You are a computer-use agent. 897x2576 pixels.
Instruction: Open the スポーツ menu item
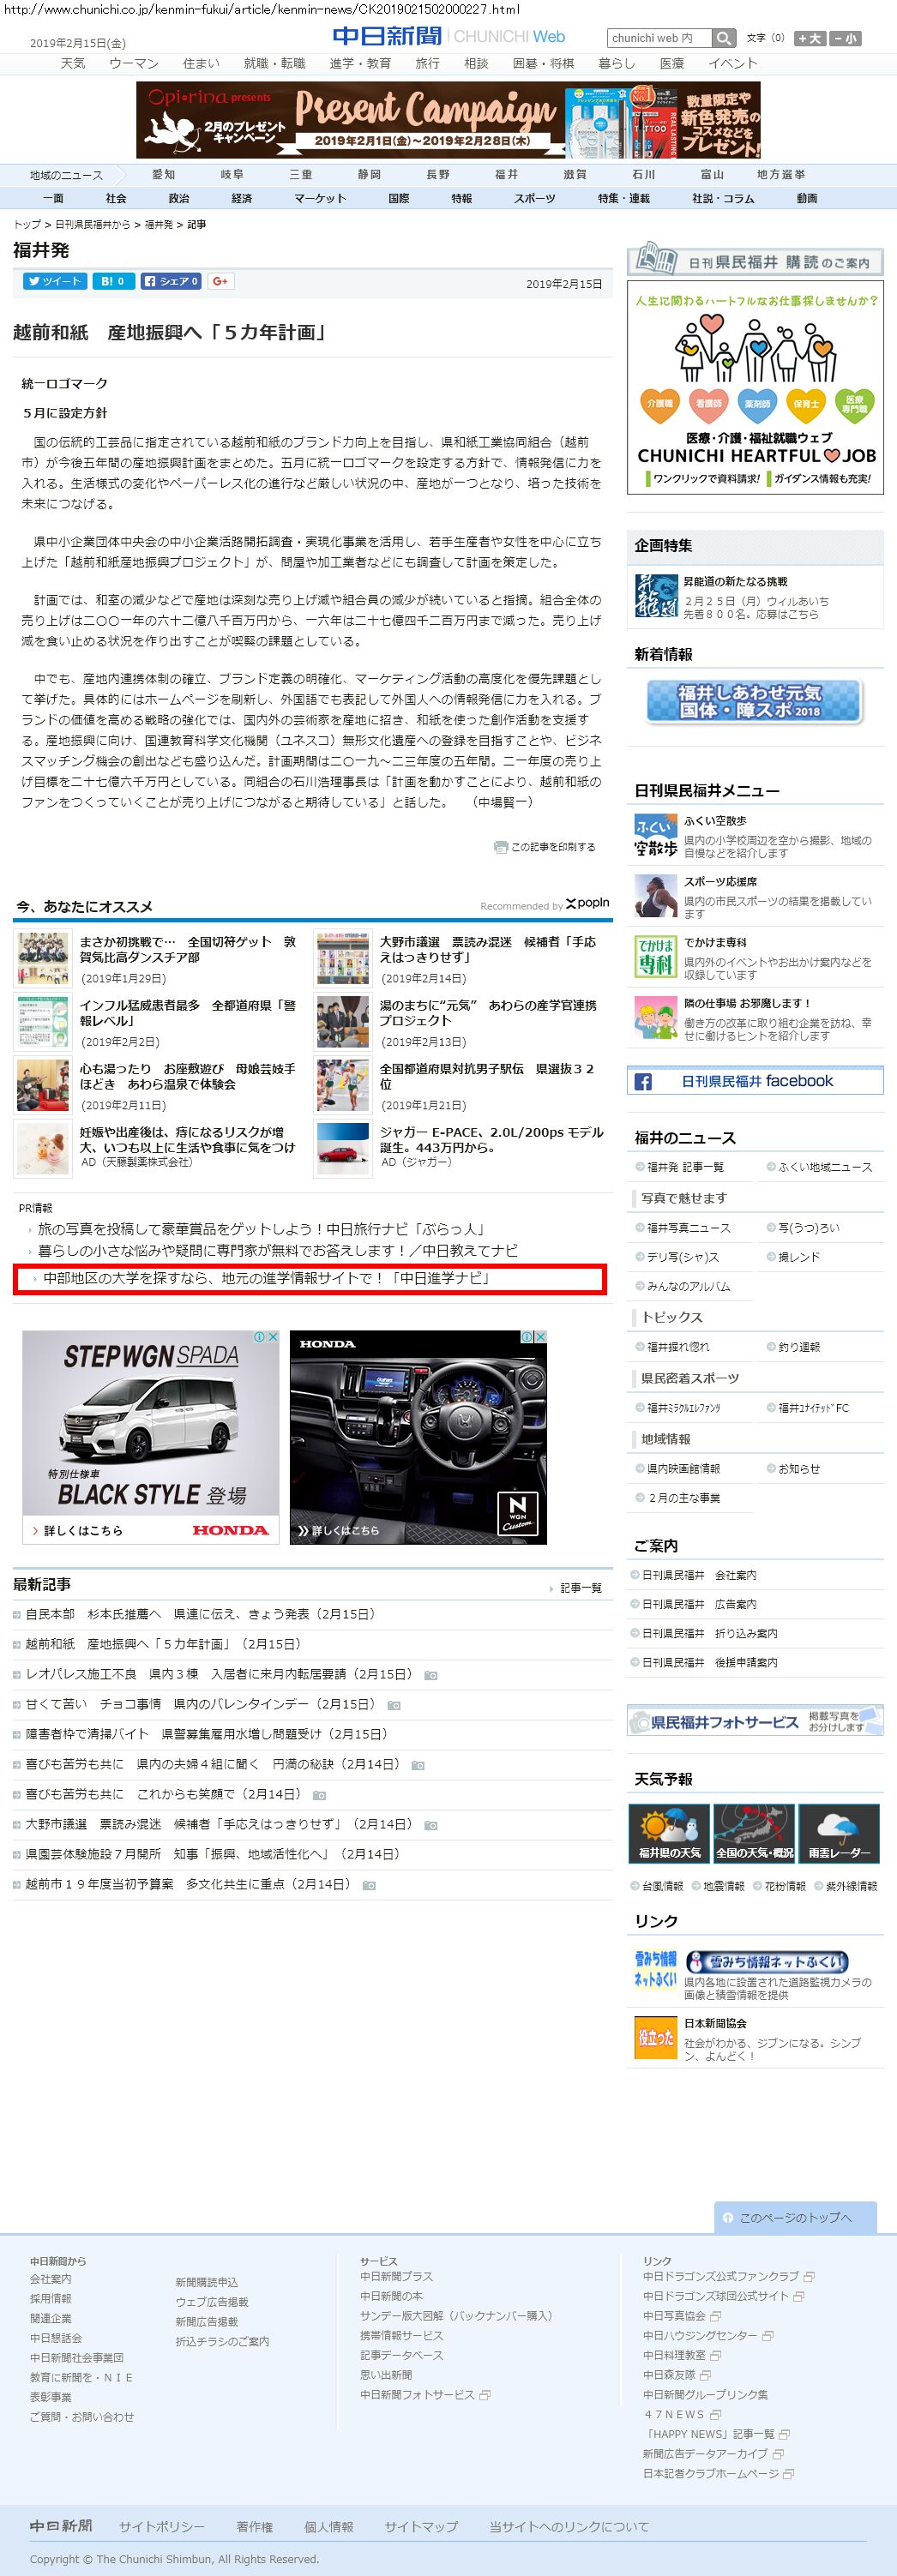[534, 198]
